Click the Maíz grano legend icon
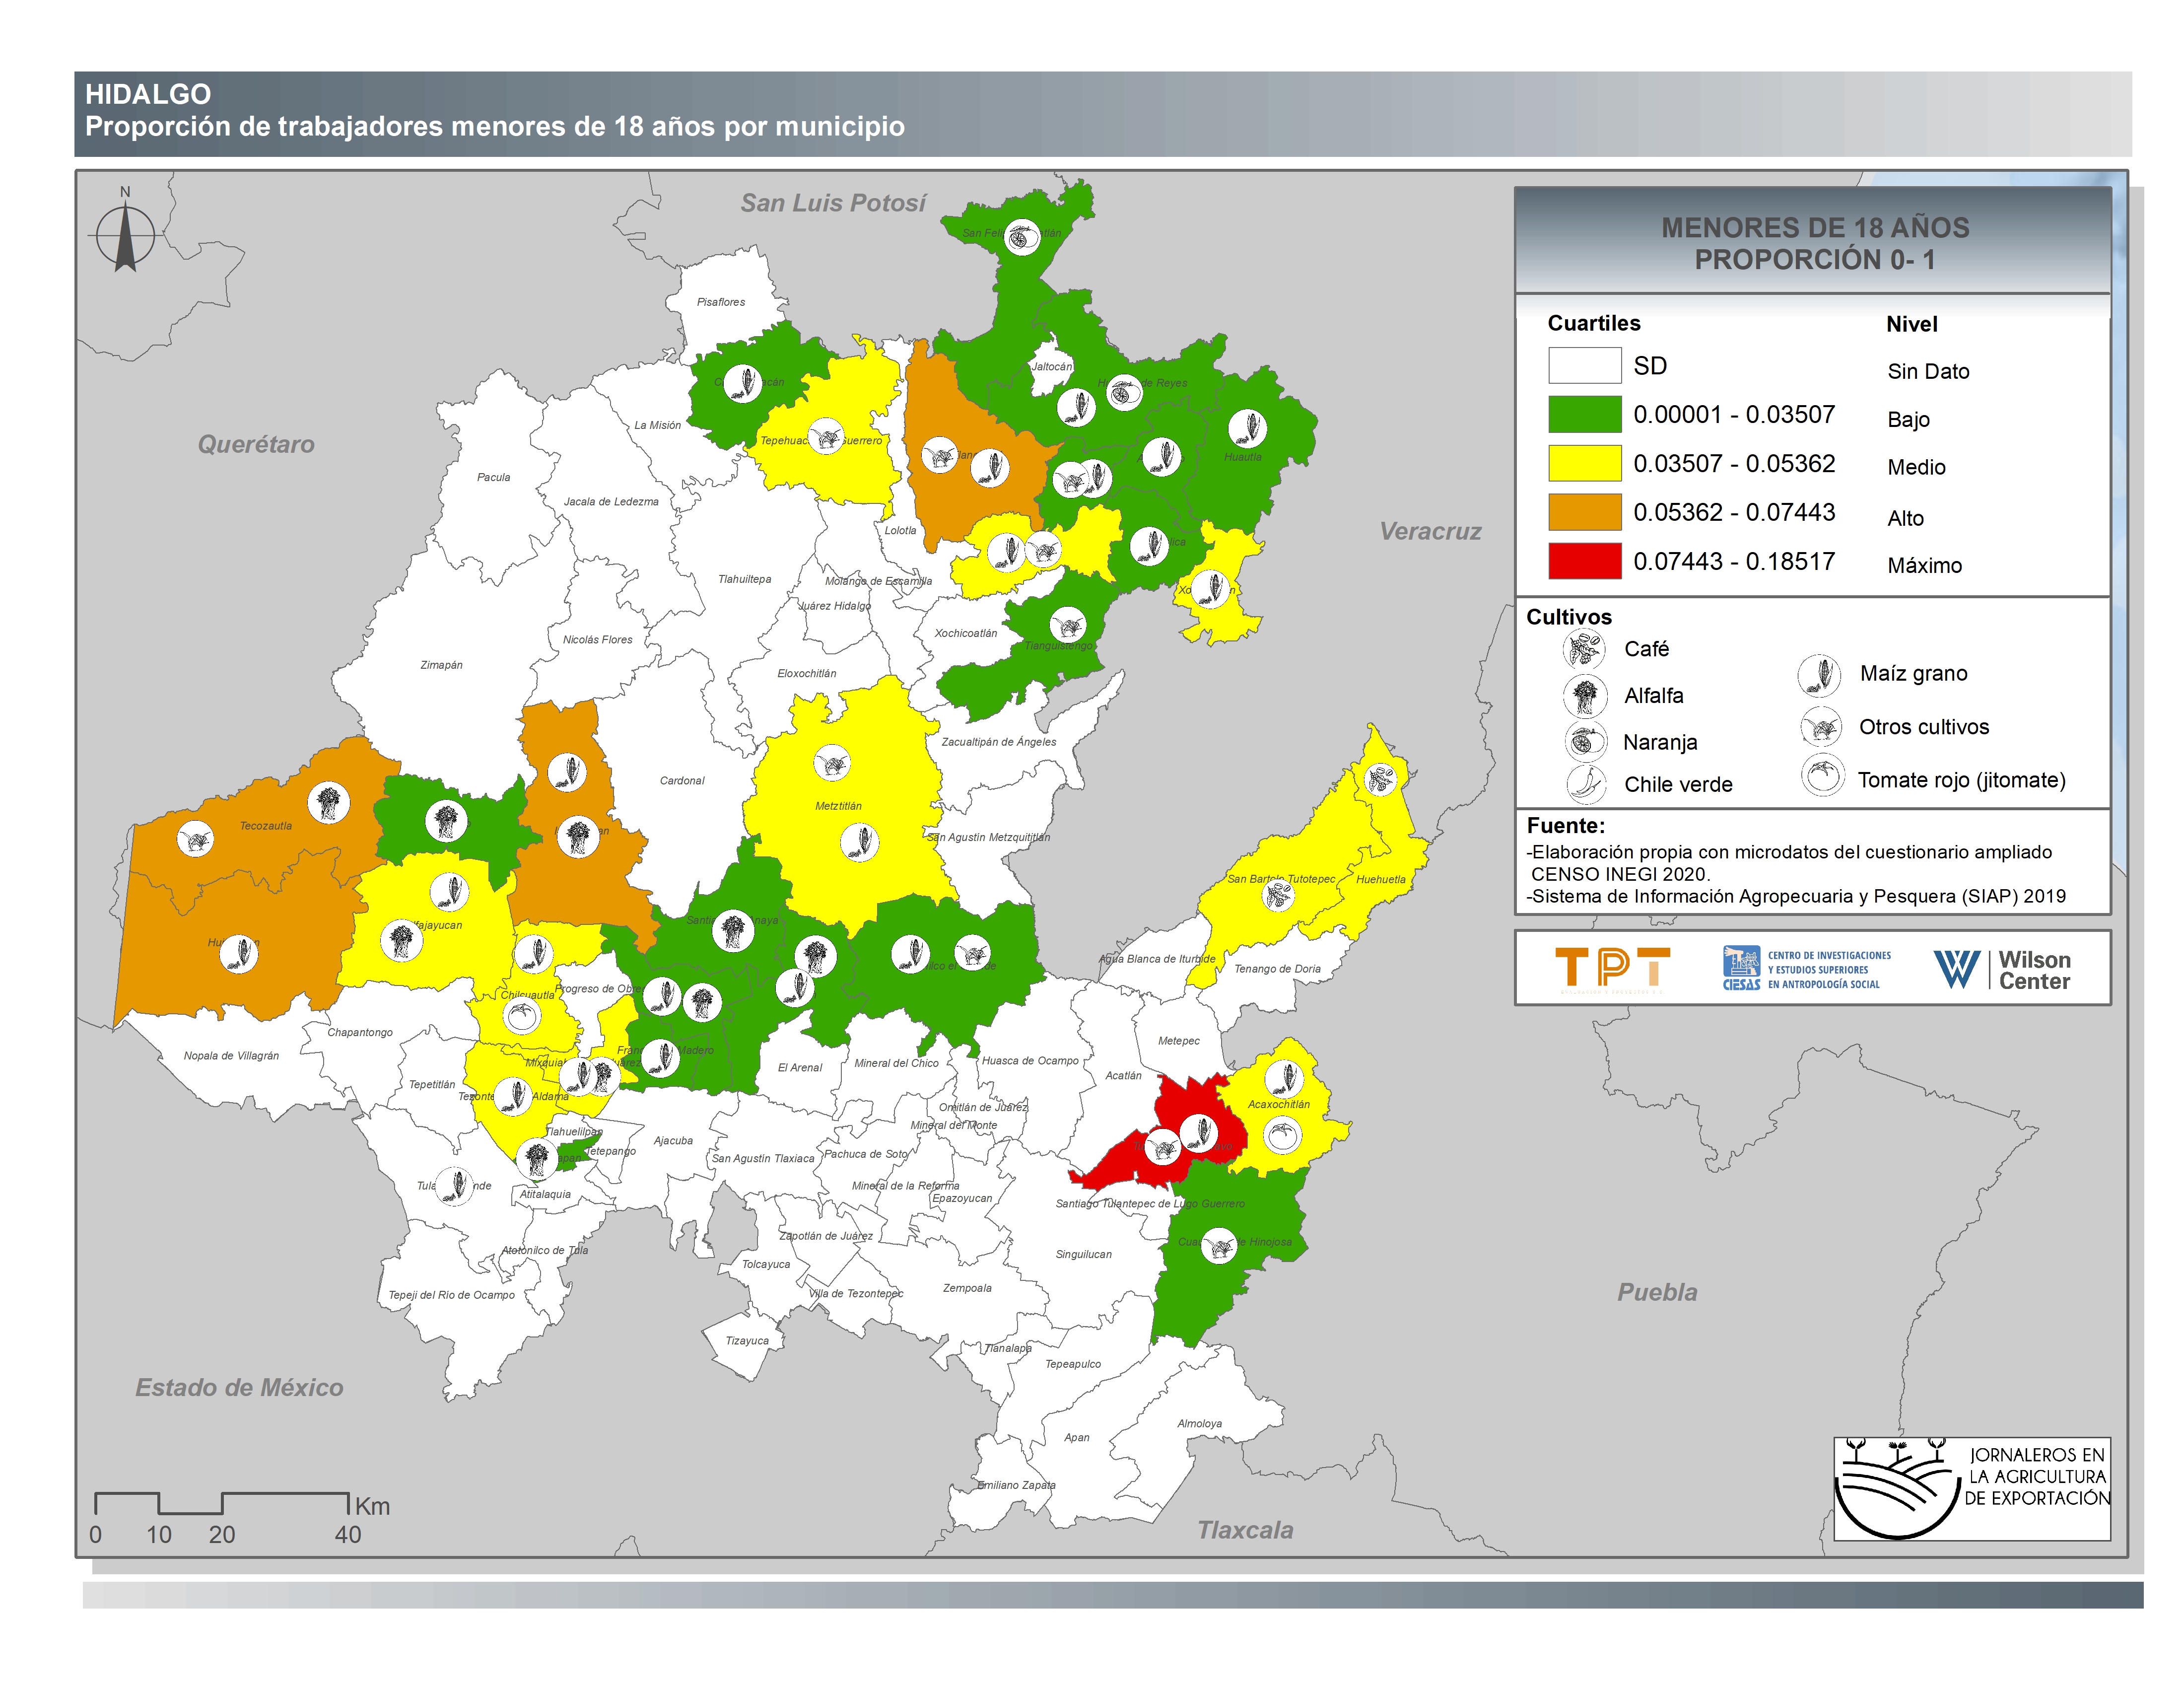Image resolution: width=2184 pixels, height=1688 pixels. coord(1819,675)
